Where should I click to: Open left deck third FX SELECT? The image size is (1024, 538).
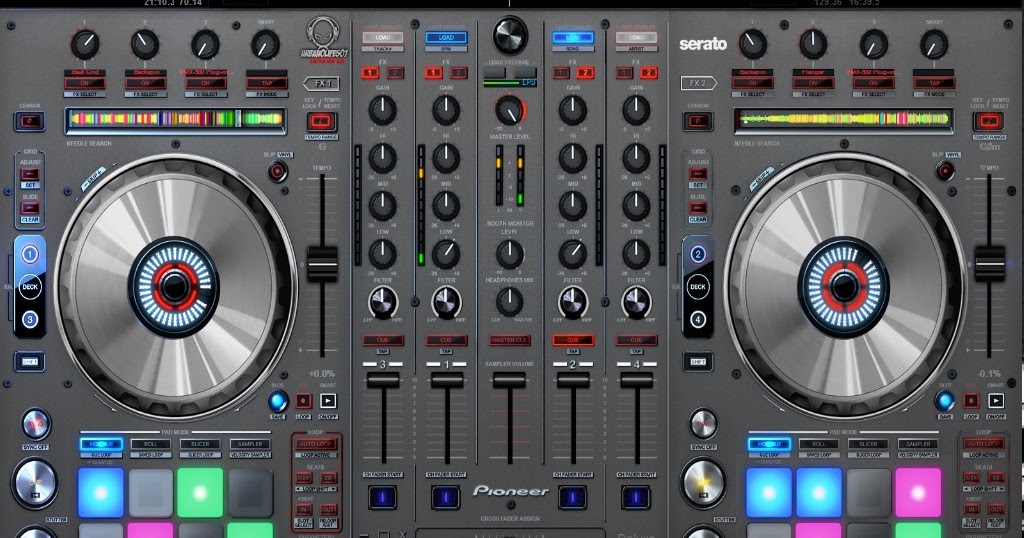click(x=205, y=95)
